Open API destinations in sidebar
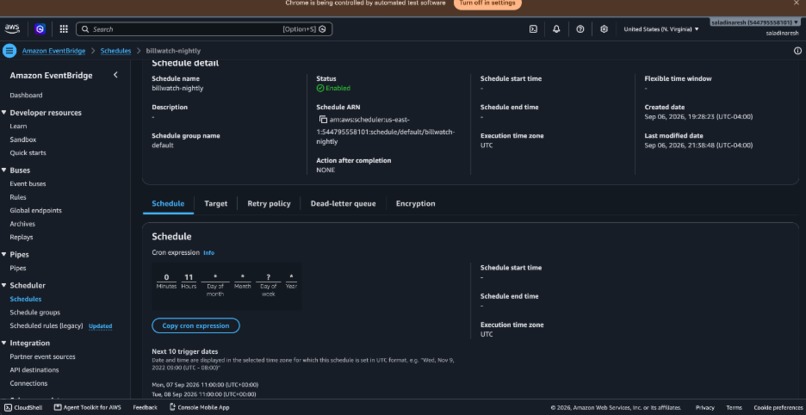806x415 pixels. [x=34, y=370]
